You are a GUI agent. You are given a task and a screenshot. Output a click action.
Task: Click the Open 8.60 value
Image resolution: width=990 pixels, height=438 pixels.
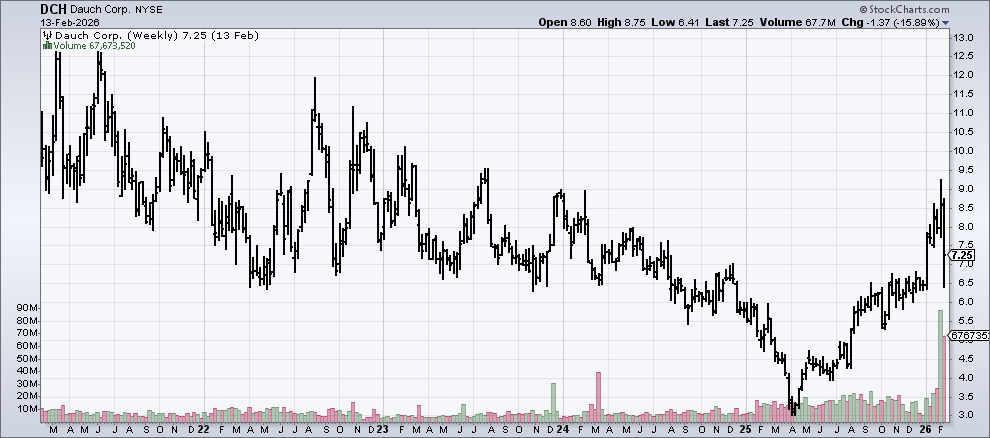pos(565,22)
